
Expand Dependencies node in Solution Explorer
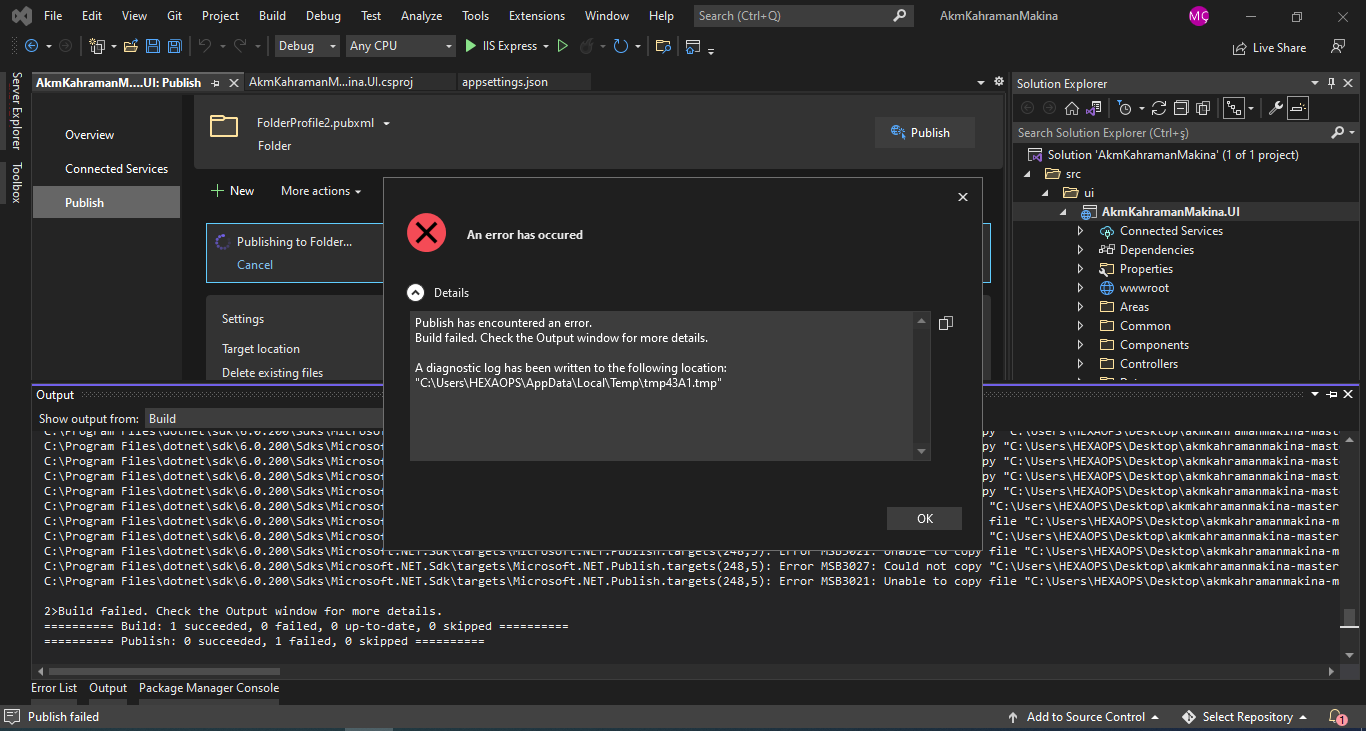tap(1080, 250)
